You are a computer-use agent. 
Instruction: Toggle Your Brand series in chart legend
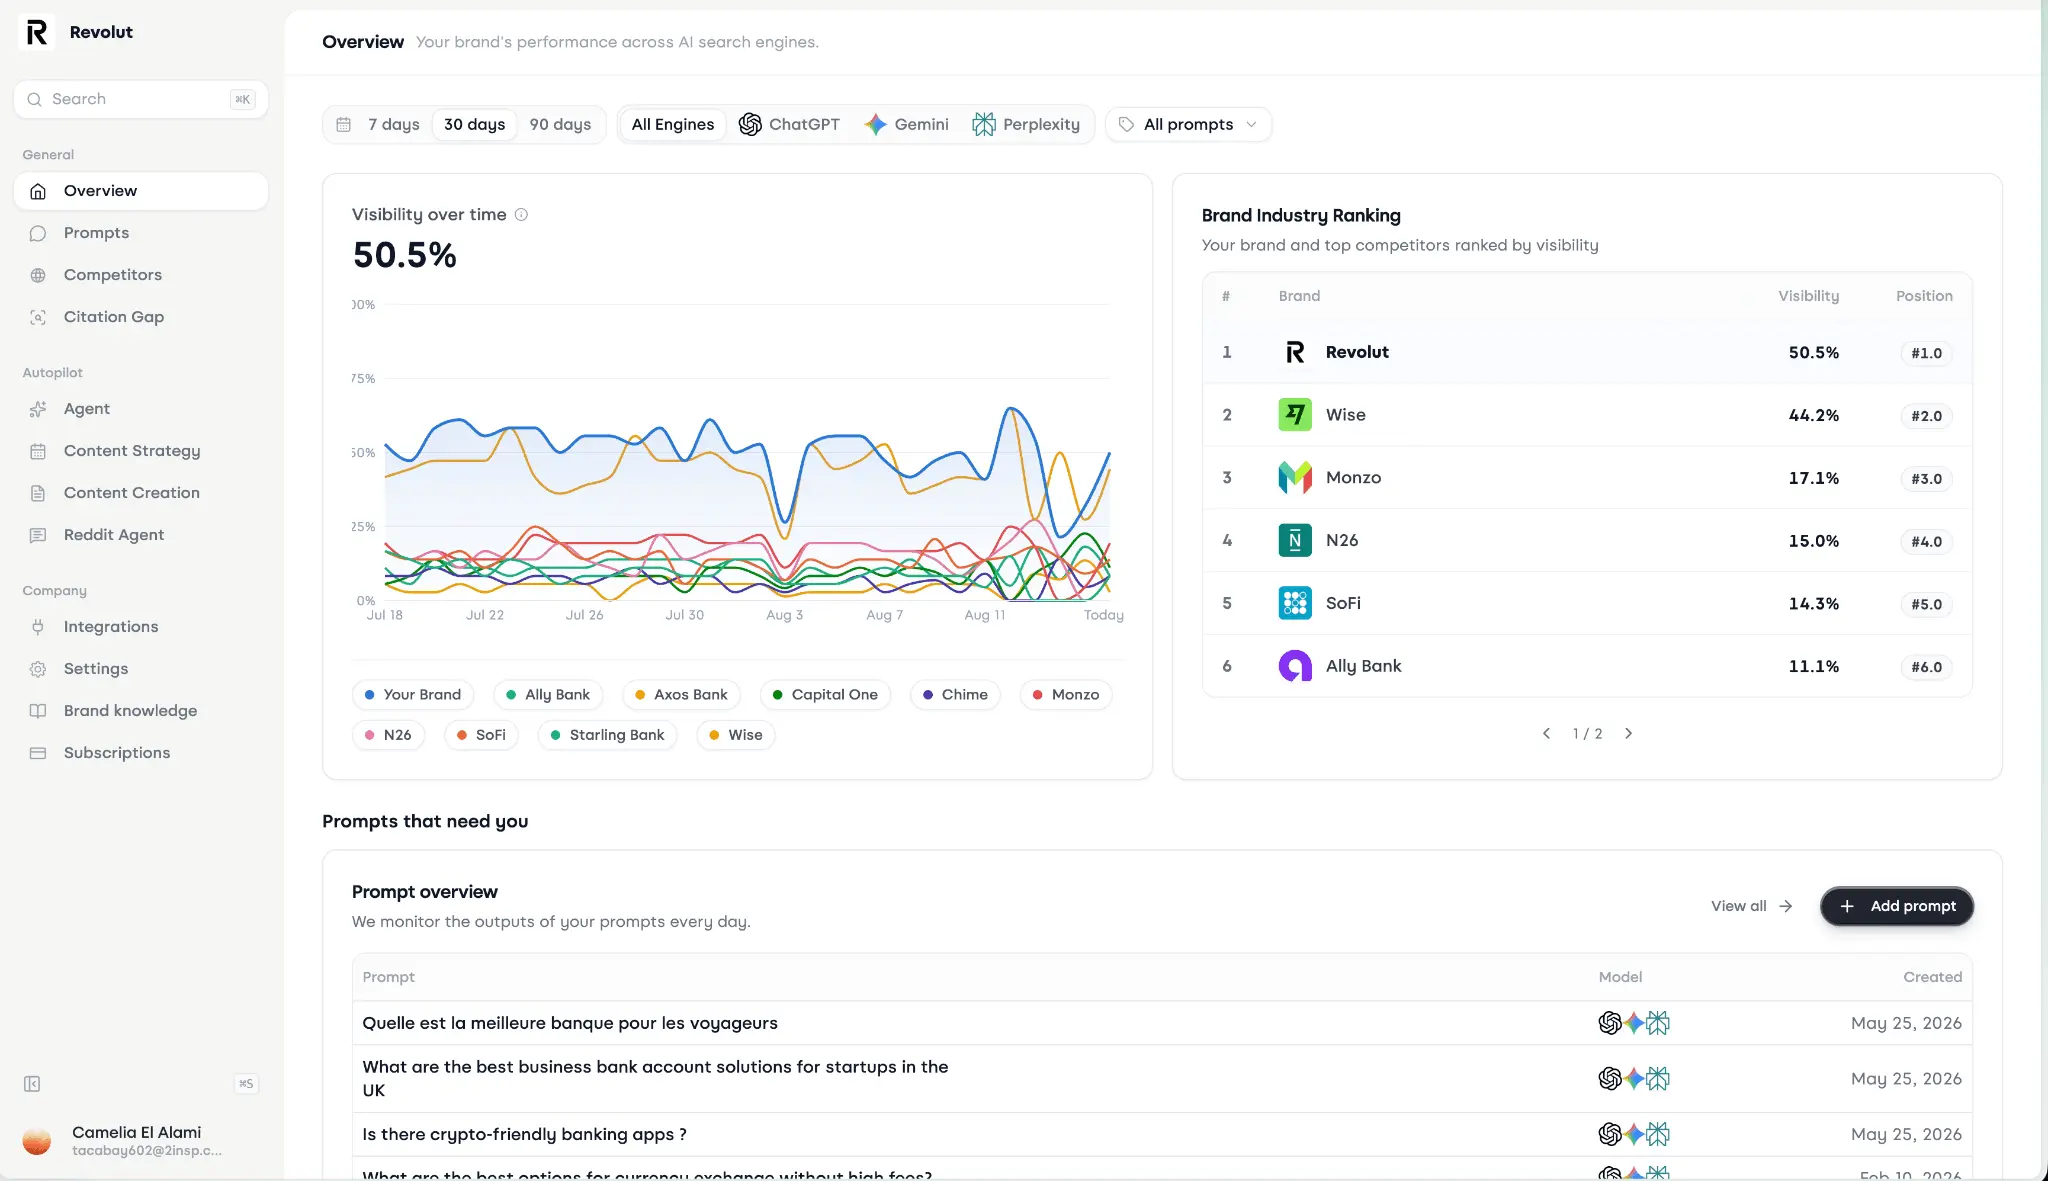[413, 695]
